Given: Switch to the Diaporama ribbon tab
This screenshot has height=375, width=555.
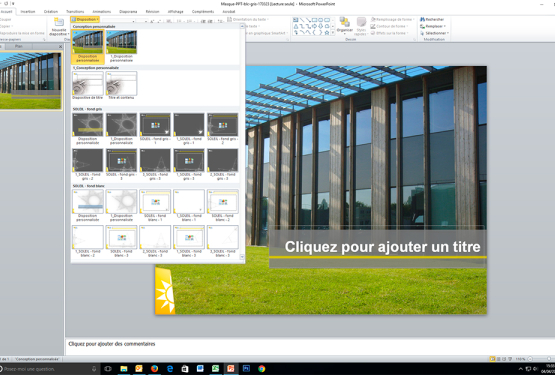Looking at the screenshot, I should point(128,12).
